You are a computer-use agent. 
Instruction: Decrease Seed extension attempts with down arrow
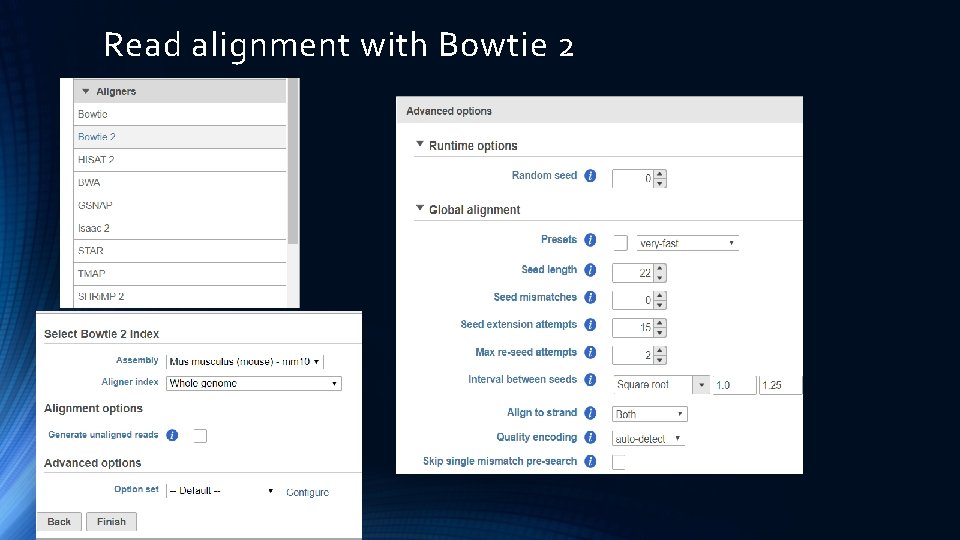pyautogui.click(x=659, y=332)
